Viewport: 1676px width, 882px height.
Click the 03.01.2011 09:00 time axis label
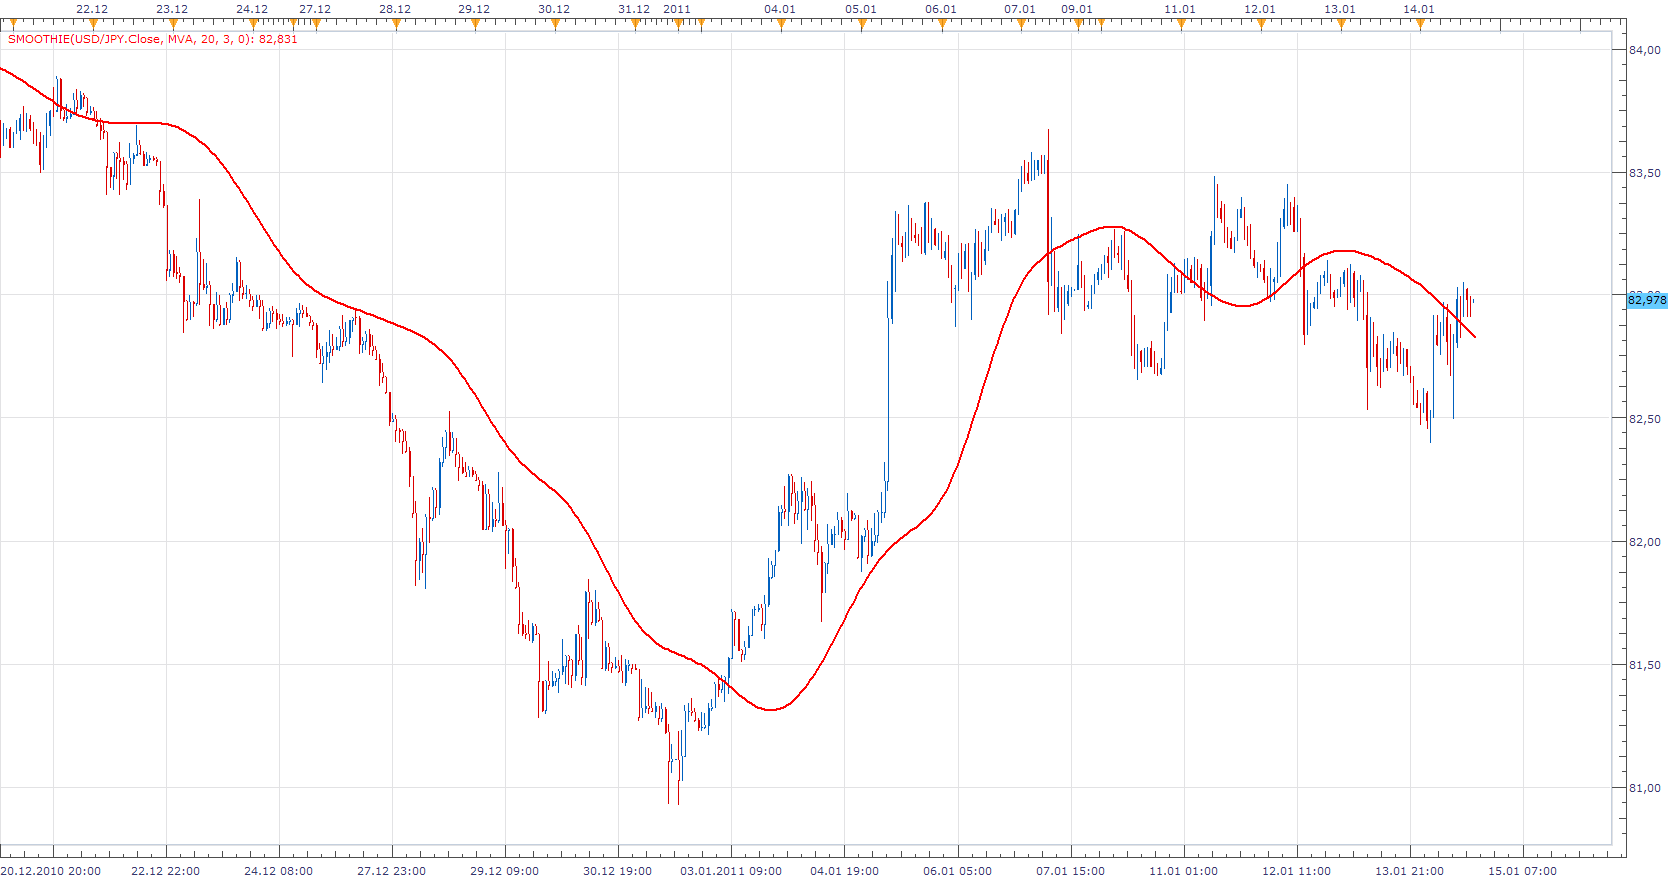coord(731,871)
